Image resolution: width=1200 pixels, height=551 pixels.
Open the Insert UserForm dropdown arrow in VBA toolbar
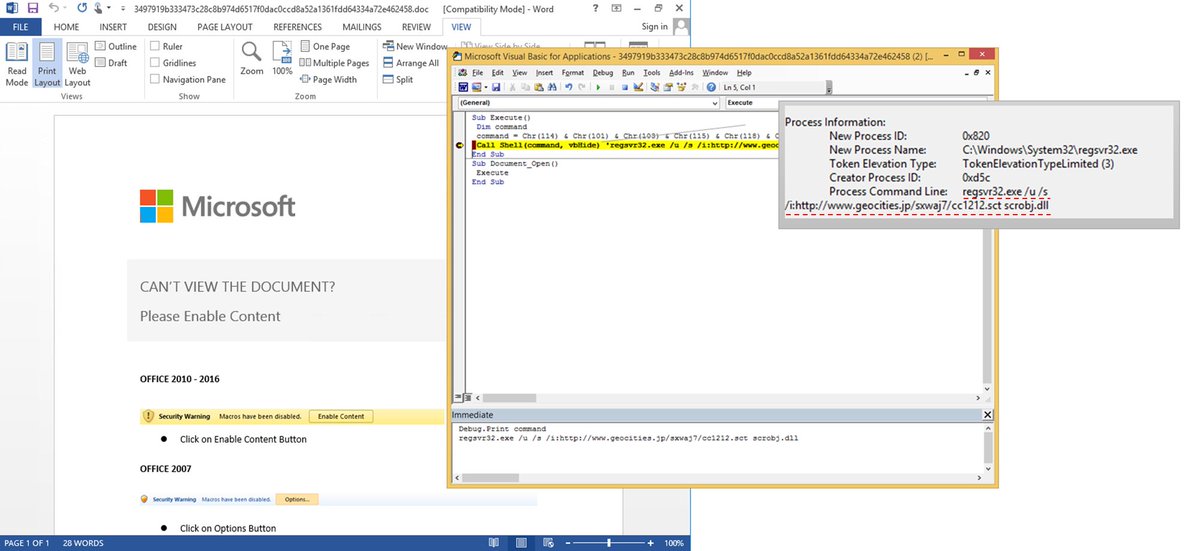pyautogui.click(x=486, y=87)
